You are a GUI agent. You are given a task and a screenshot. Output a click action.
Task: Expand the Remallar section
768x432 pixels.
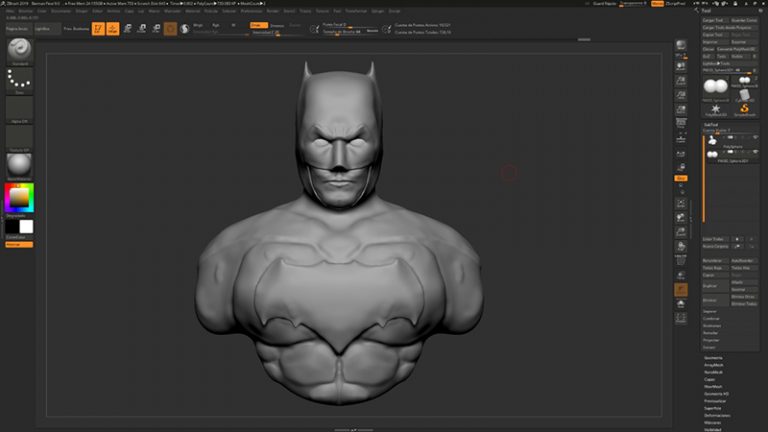click(x=711, y=333)
